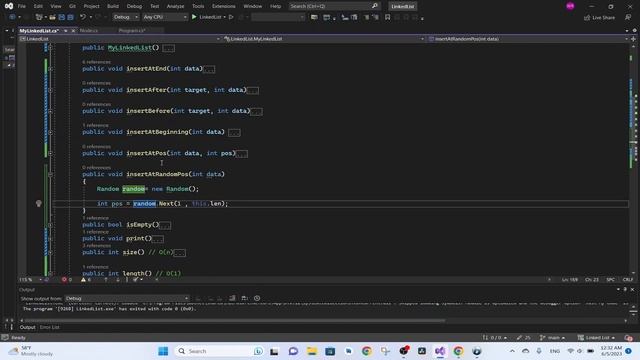The width and height of the screenshot is (640, 360).
Task: Select the Output tab at bottom
Action: 27,327
